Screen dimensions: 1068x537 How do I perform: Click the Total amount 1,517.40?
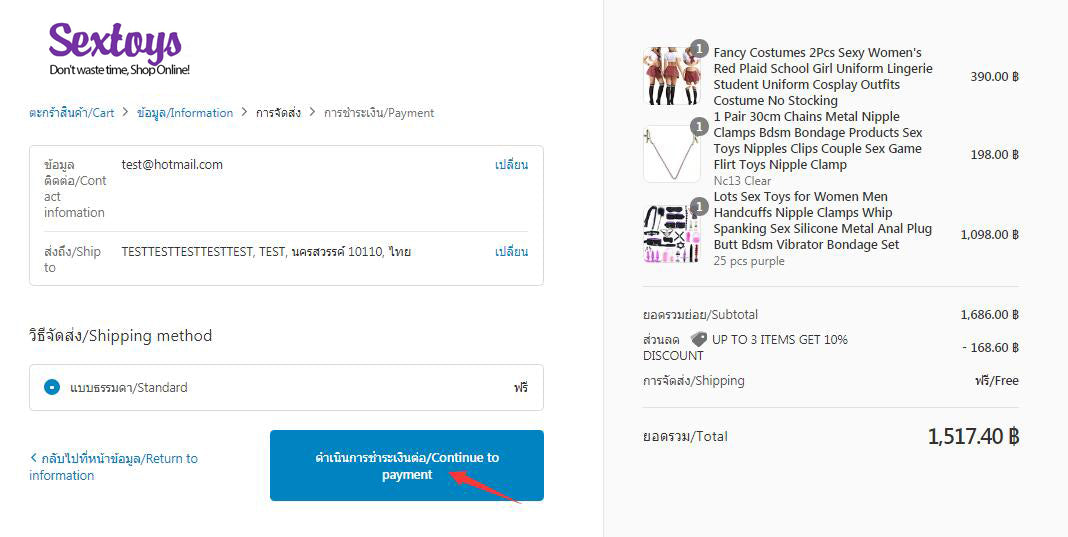click(x=973, y=436)
